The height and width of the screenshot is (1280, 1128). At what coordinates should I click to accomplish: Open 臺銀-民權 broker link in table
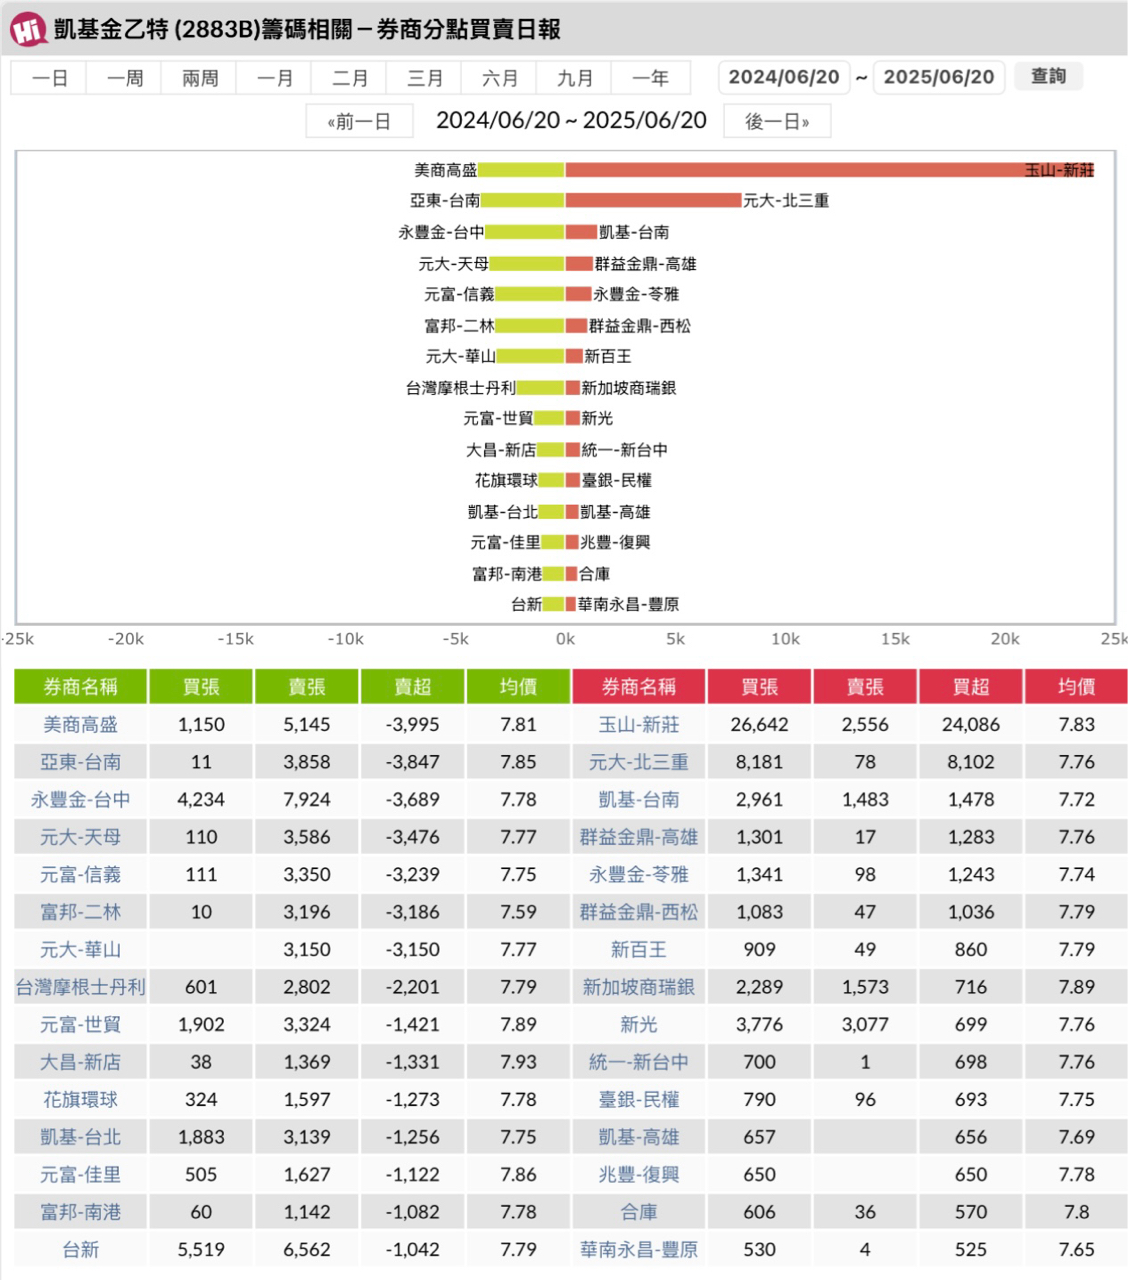coord(638,1100)
